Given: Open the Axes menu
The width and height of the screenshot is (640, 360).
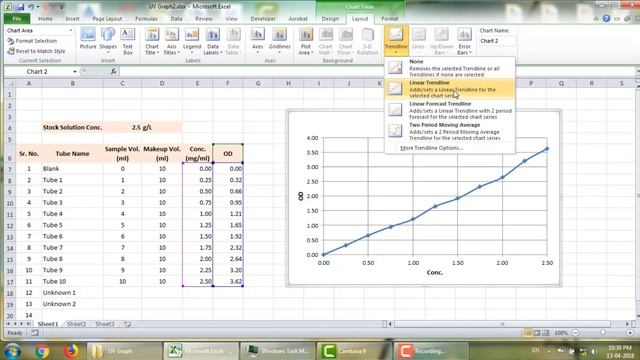Looking at the screenshot, I should 258,41.
